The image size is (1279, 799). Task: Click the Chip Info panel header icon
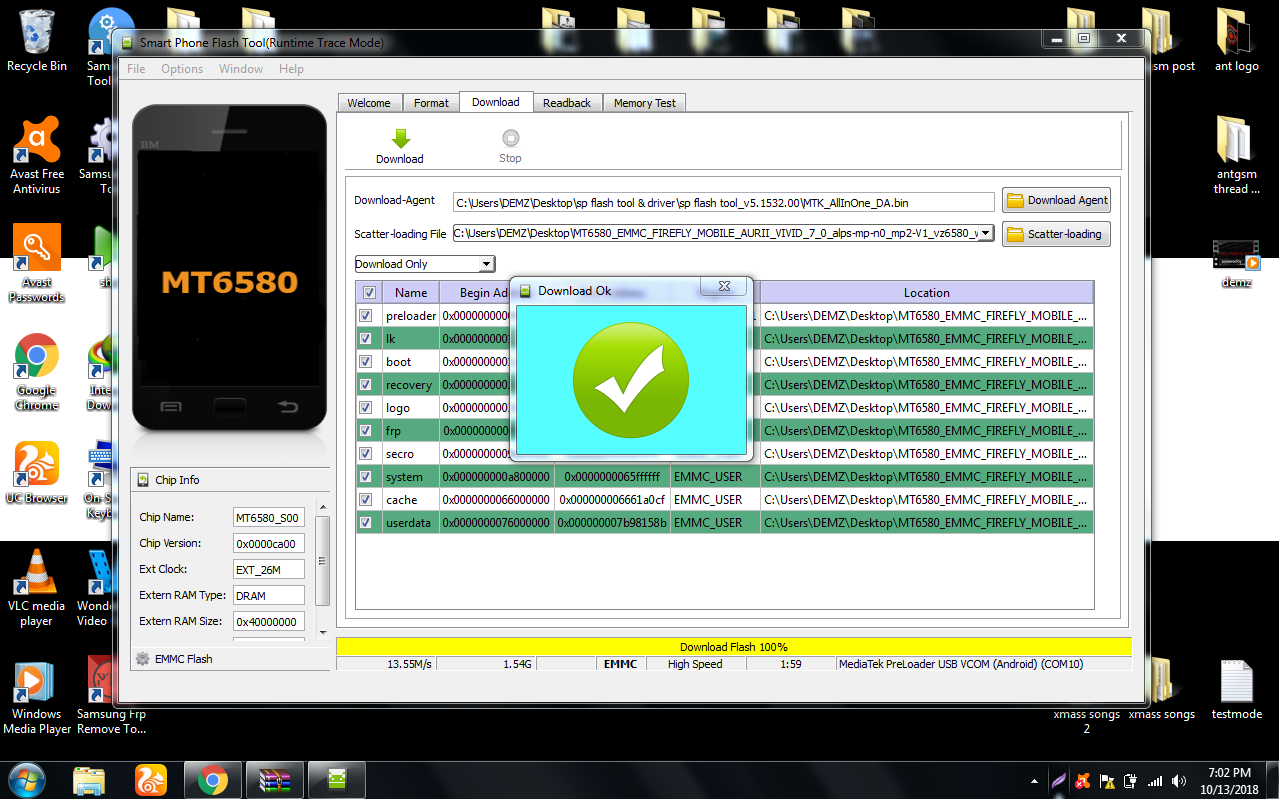click(x=143, y=480)
